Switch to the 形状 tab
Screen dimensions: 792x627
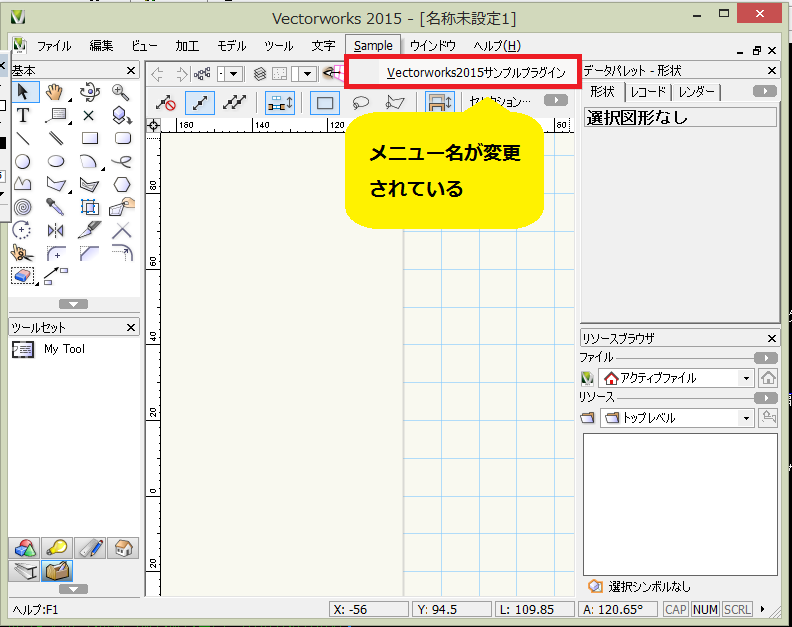603,92
